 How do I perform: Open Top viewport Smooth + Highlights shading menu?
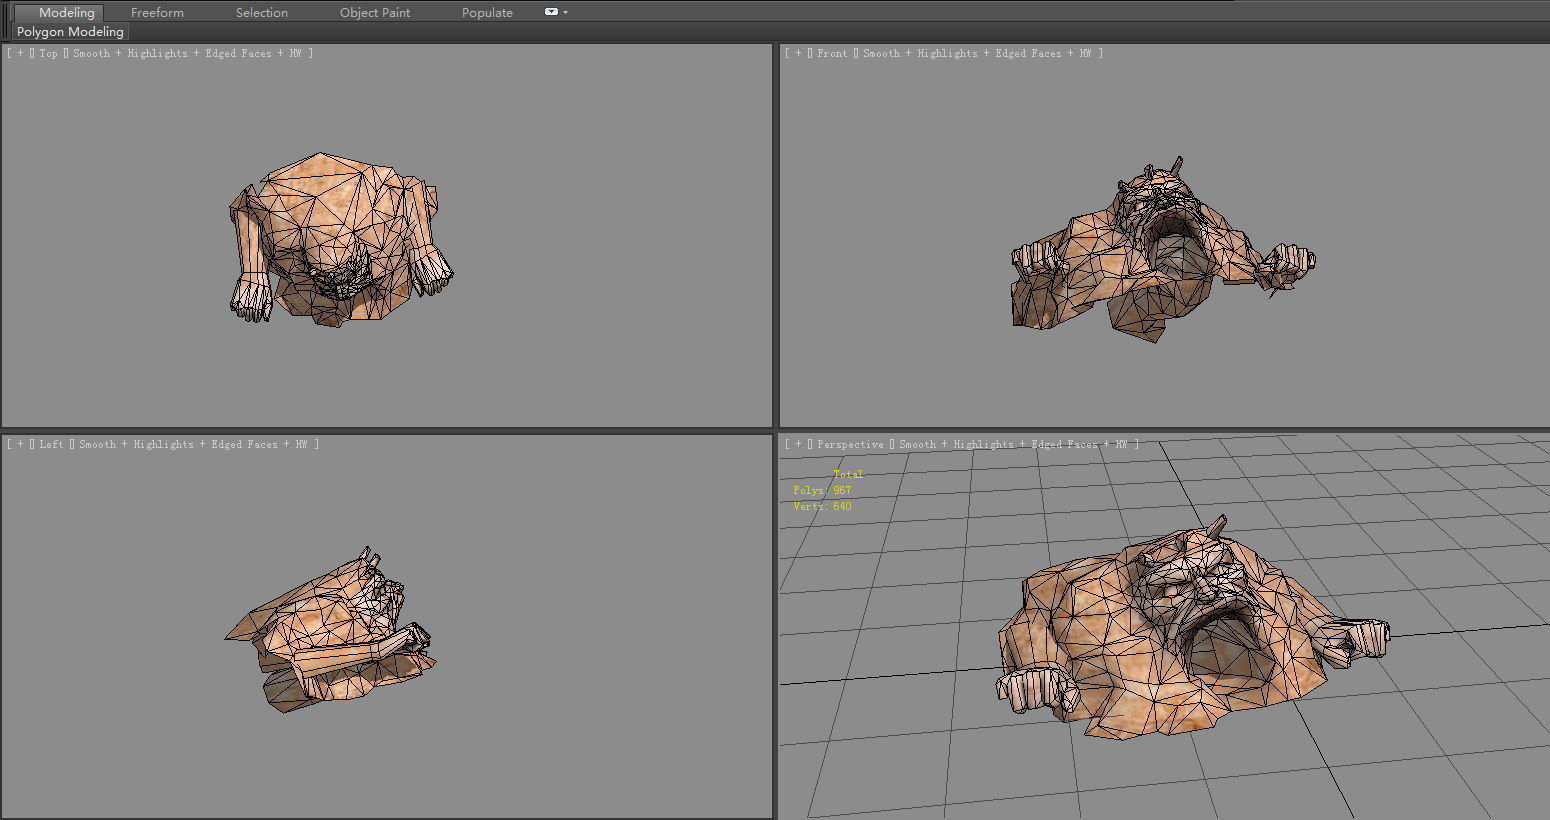186,53
